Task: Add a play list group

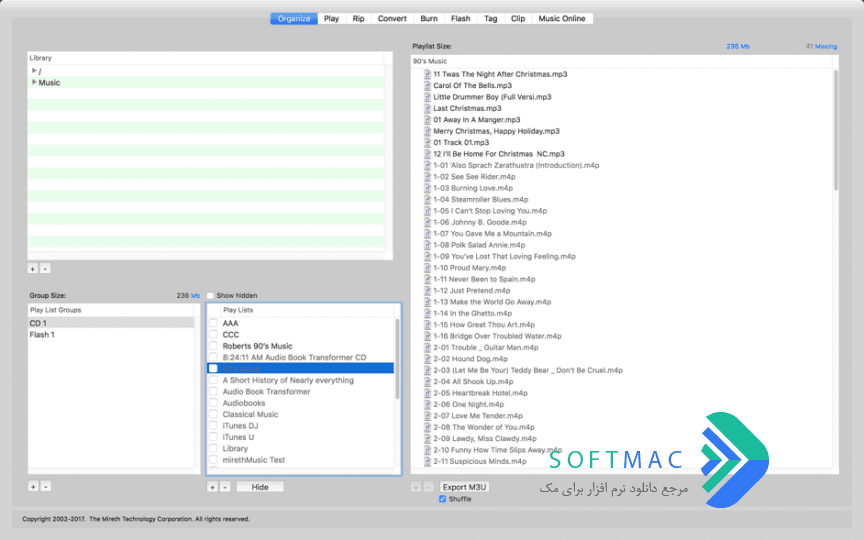Action: point(33,487)
